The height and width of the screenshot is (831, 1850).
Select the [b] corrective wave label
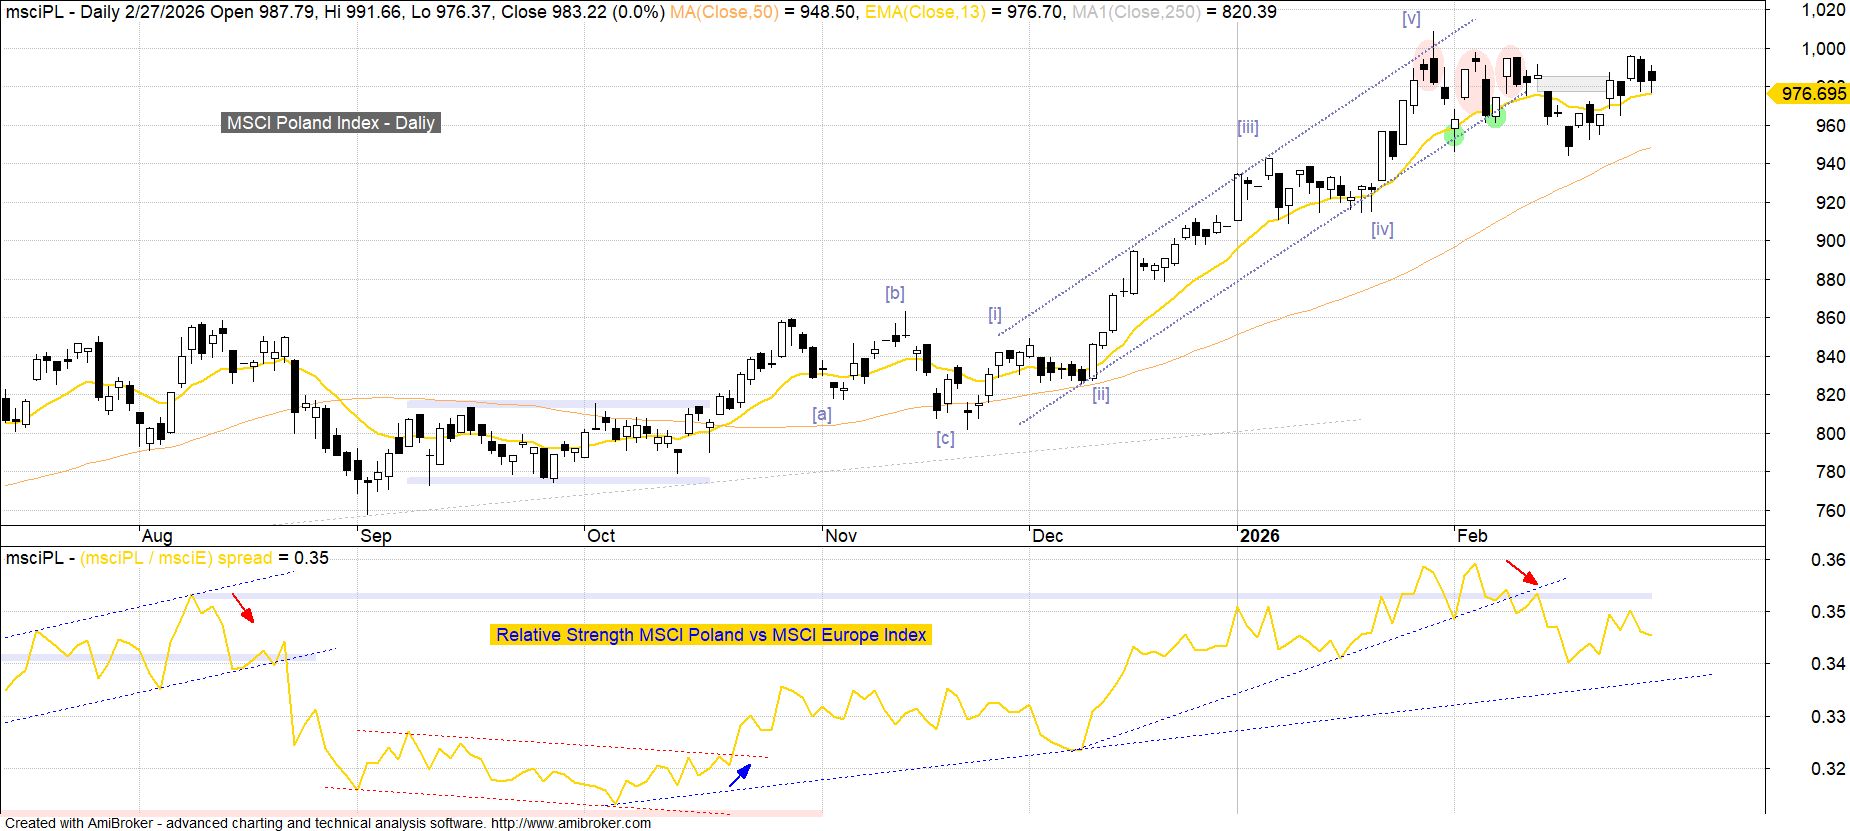(894, 293)
